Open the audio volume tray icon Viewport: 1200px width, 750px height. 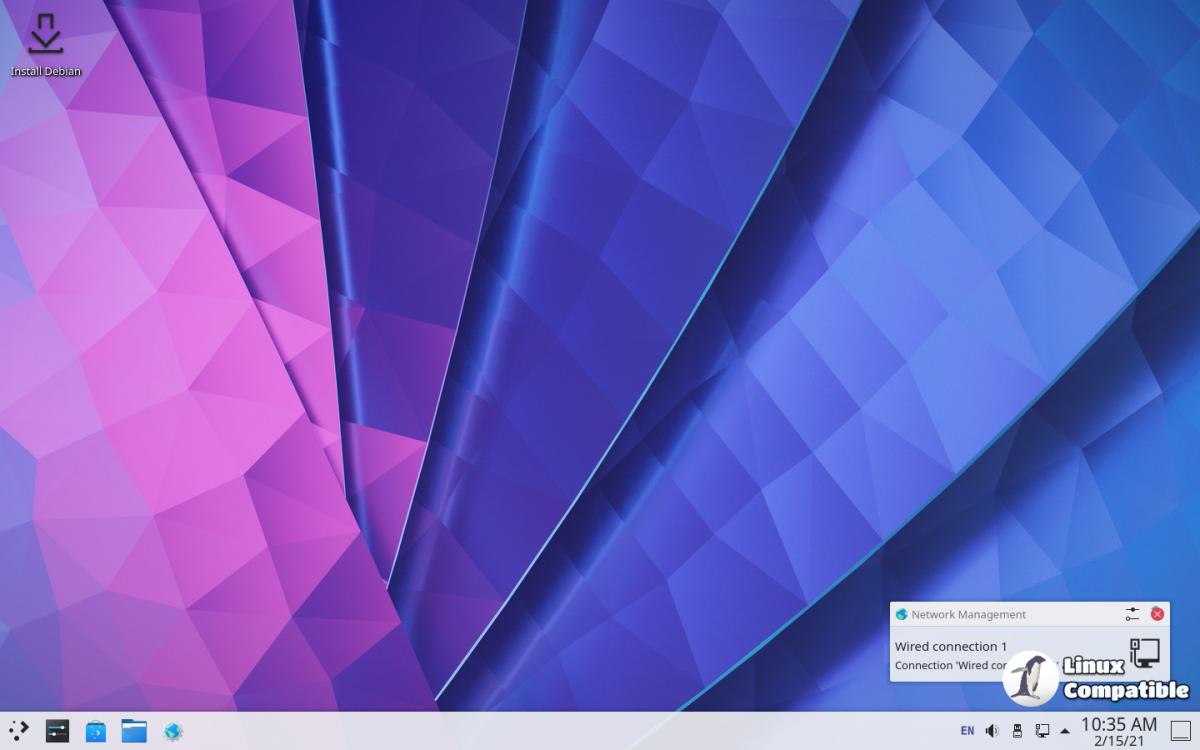pyautogui.click(x=992, y=731)
